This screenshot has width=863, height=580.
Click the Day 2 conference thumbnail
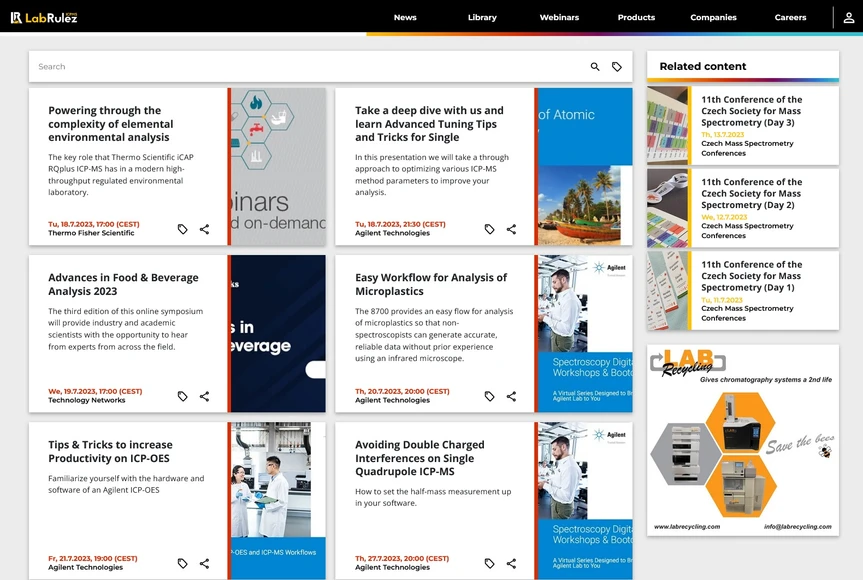(668, 208)
